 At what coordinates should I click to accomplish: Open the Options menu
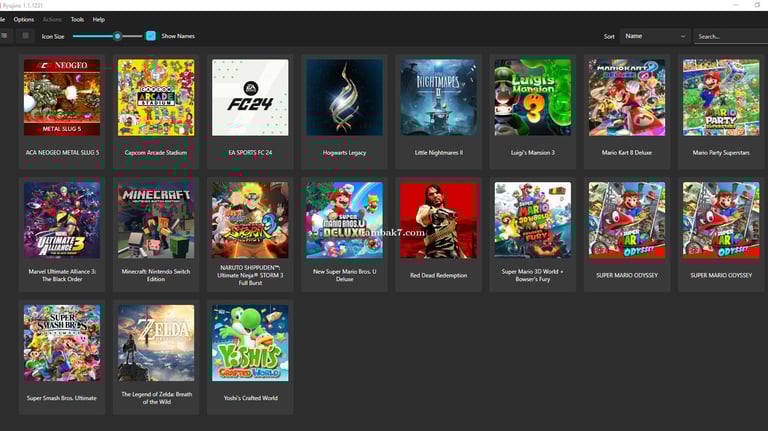[x=24, y=20]
